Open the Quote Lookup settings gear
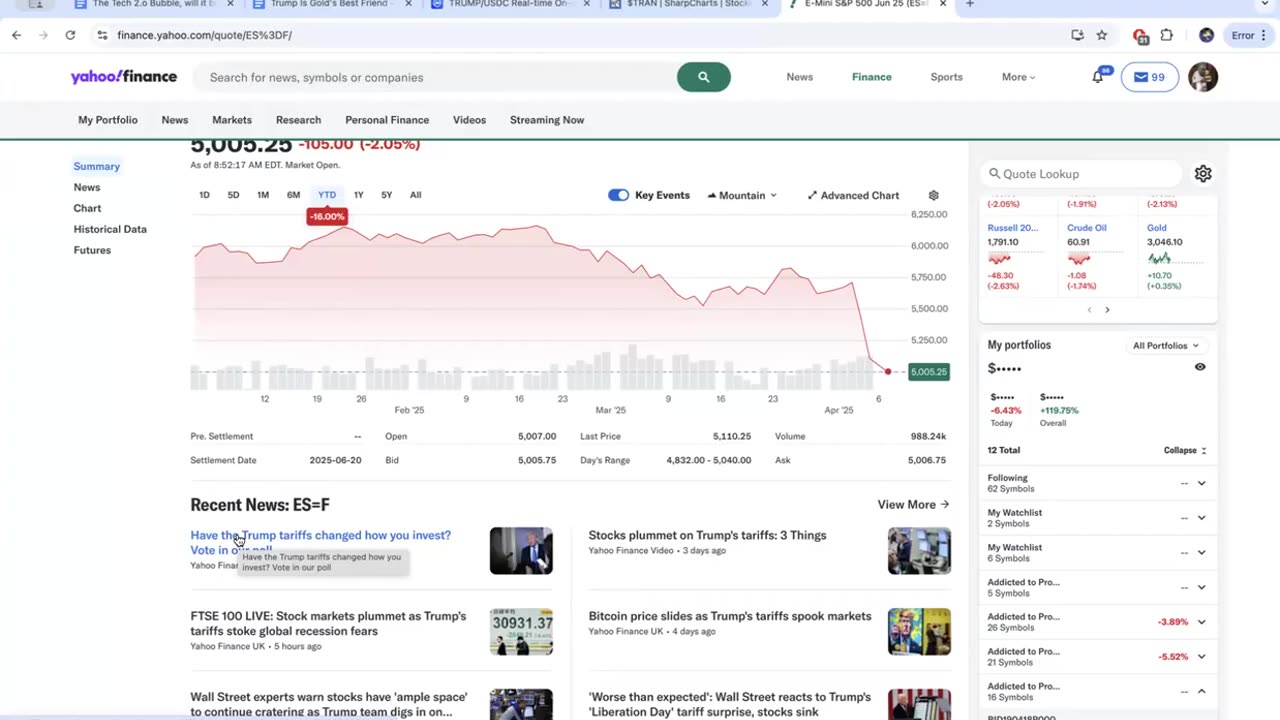Screen dimensions: 1280x720 point(1203,174)
